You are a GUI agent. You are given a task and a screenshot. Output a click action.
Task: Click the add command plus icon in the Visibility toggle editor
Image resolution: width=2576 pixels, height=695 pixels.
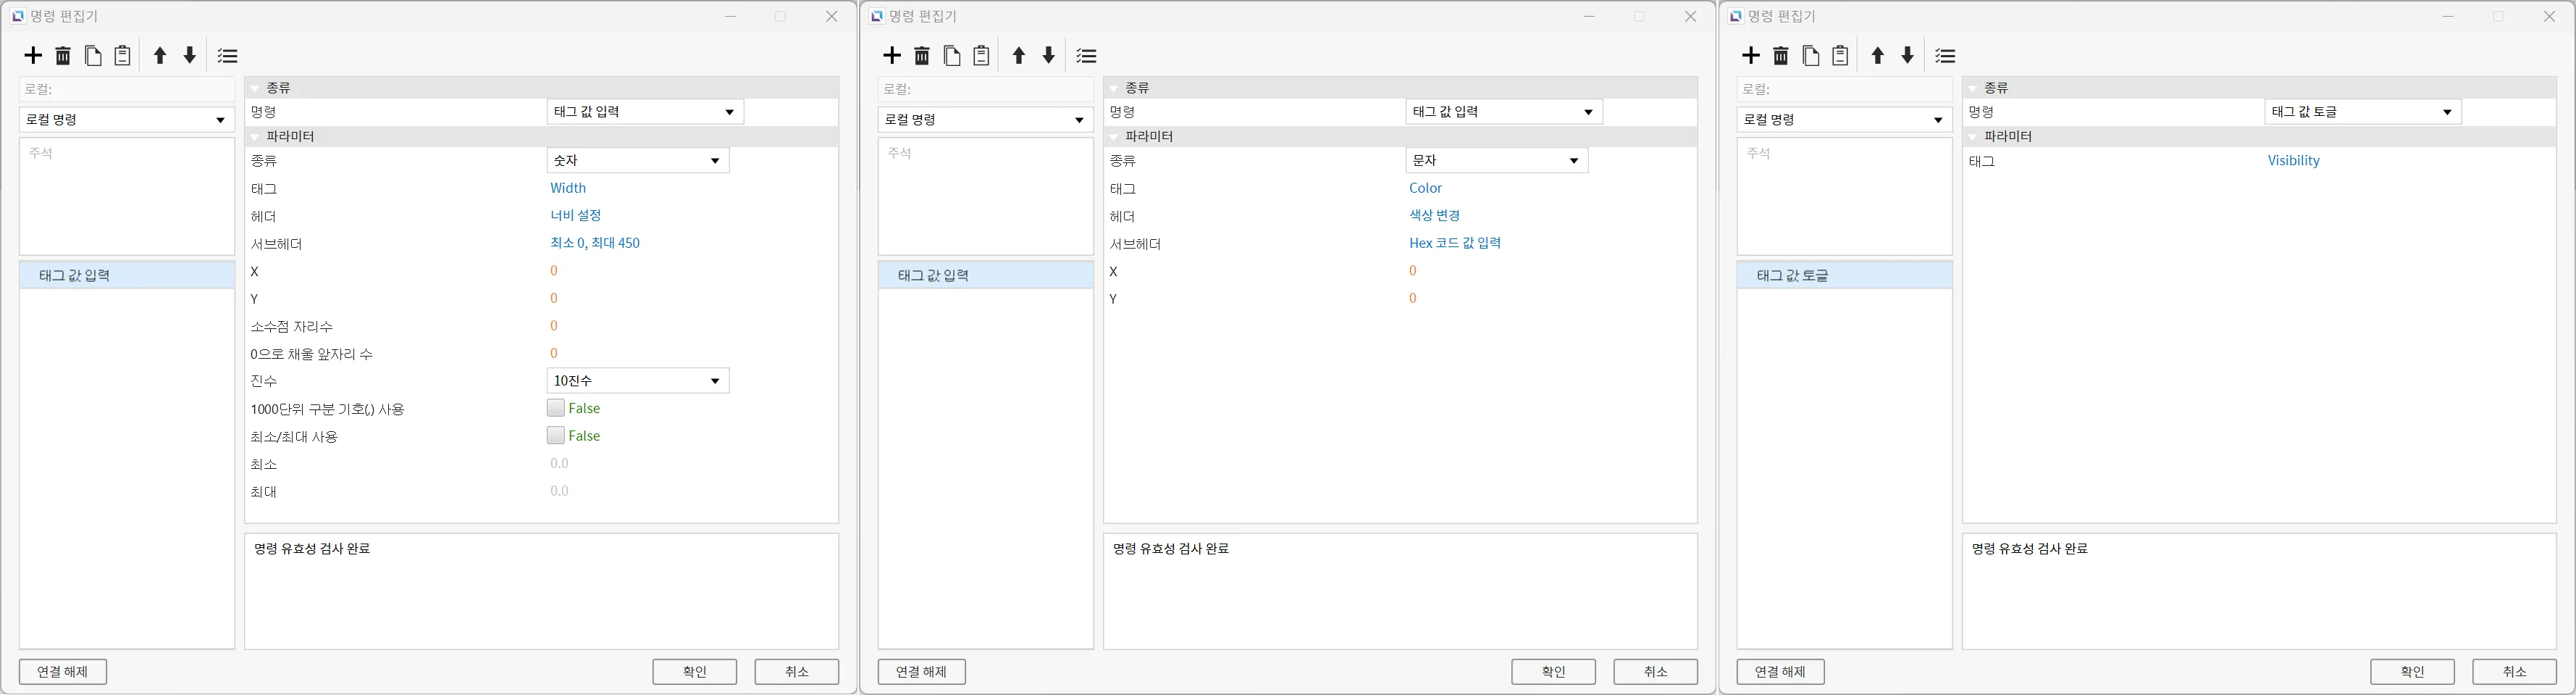pyautogui.click(x=1751, y=56)
